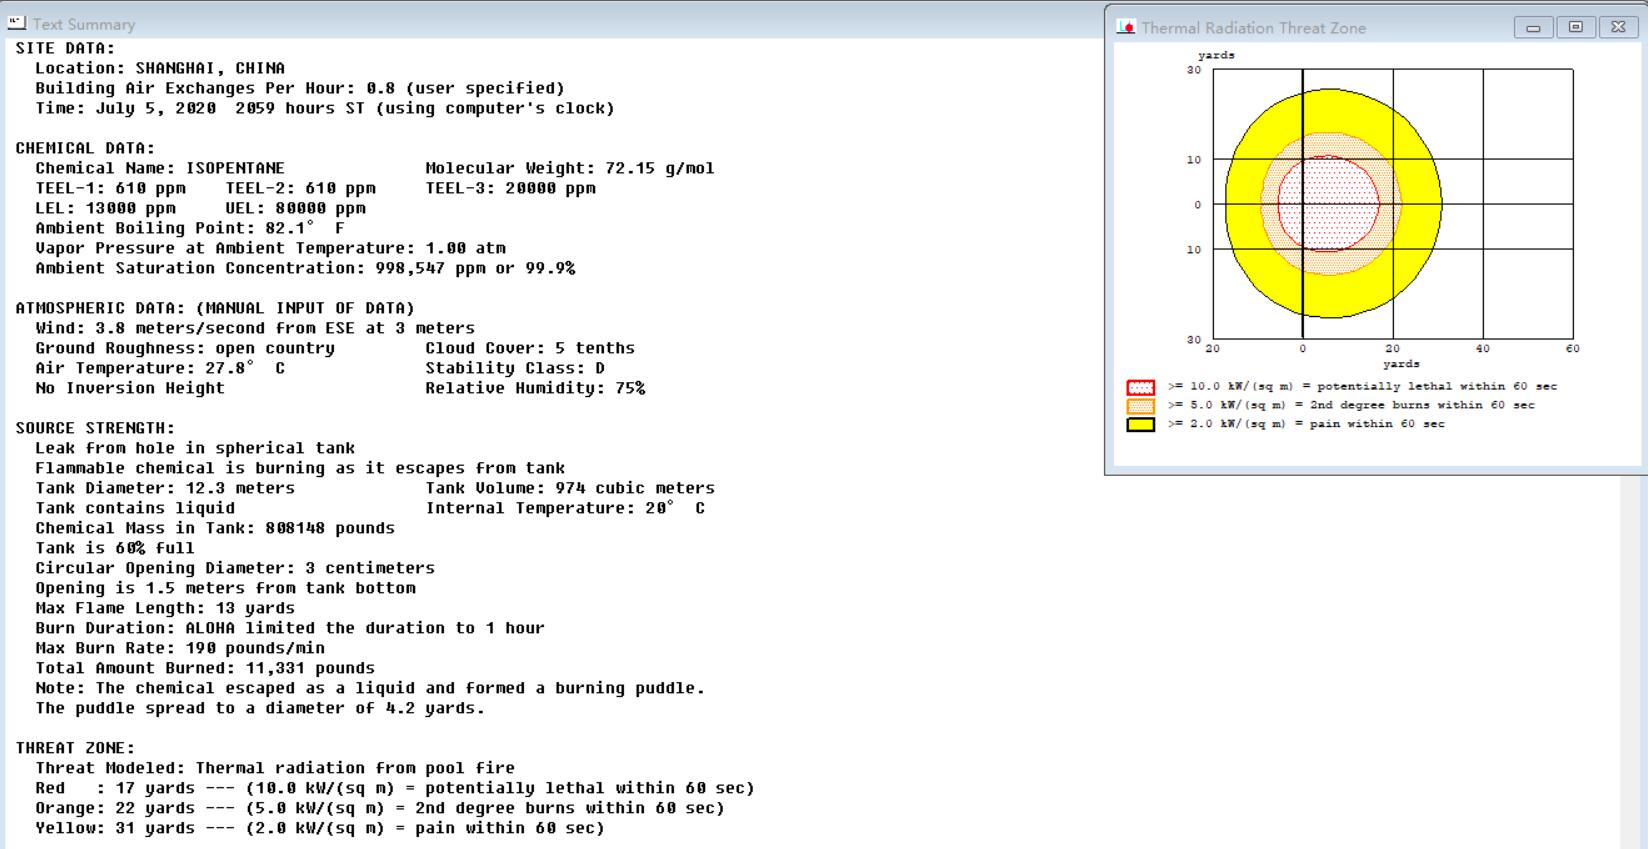This screenshot has height=849, width=1648.
Task: Click 'Total Amount Burned: 11,331 pounds' line
Action: (x=205, y=668)
